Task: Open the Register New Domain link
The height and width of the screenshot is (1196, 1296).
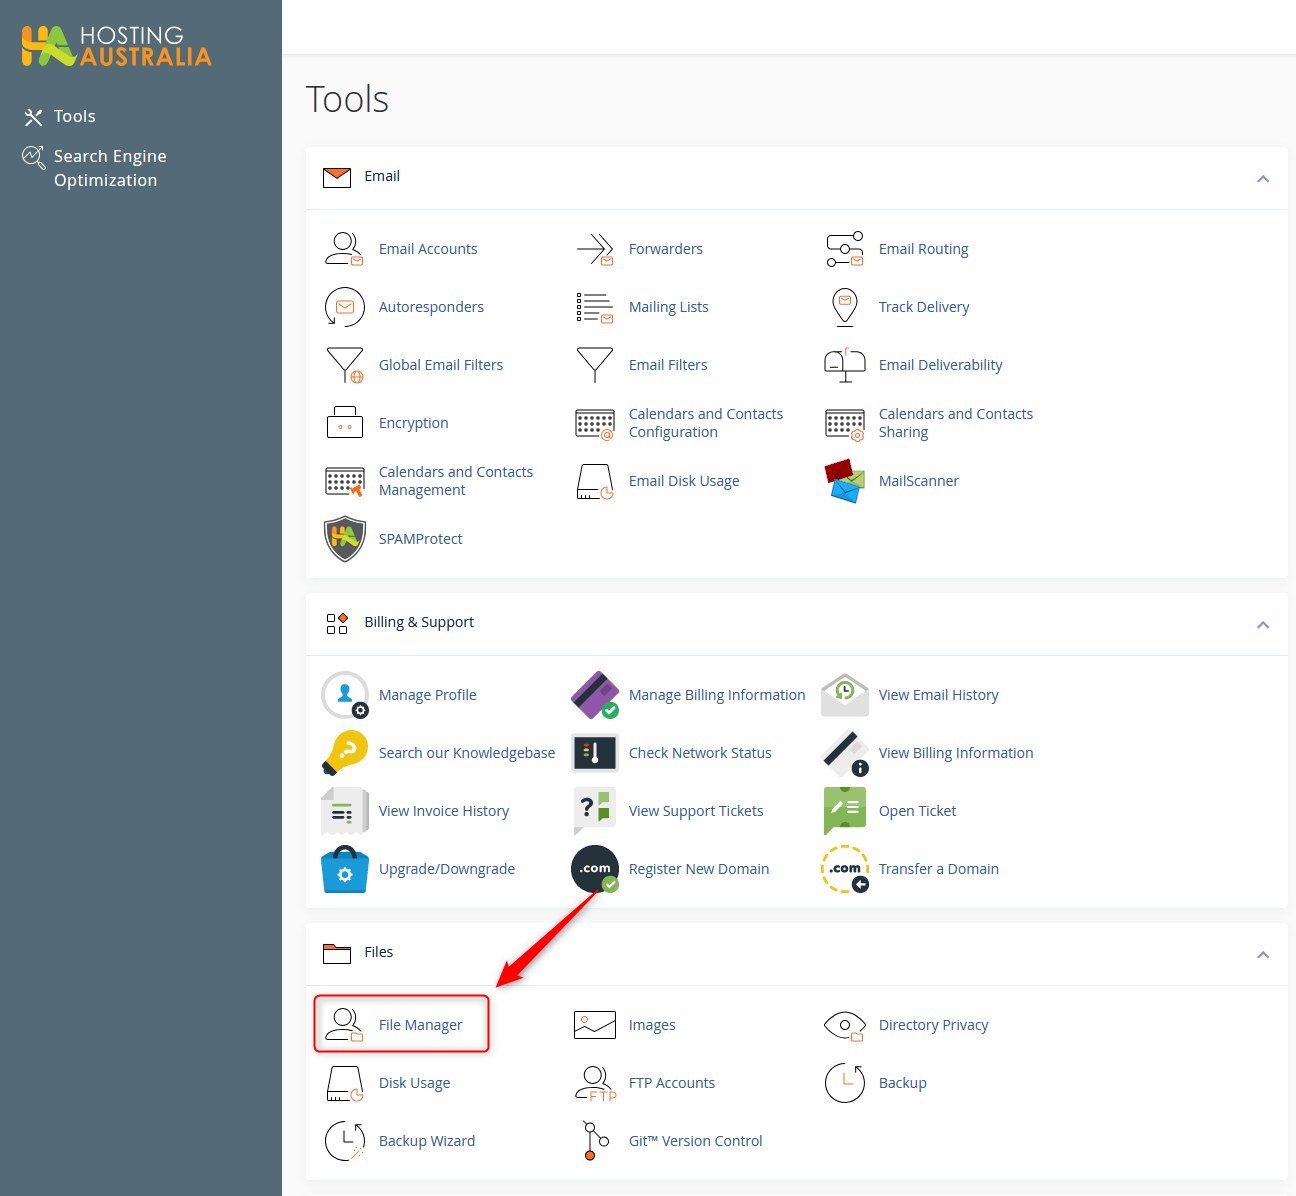Action: (x=698, y=869)
